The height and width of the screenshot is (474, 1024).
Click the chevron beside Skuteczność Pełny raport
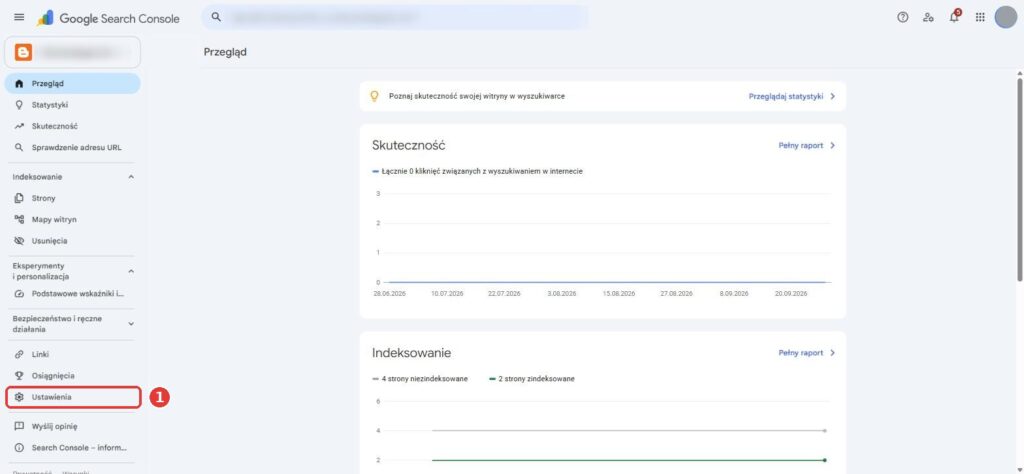tap(832, 146)
